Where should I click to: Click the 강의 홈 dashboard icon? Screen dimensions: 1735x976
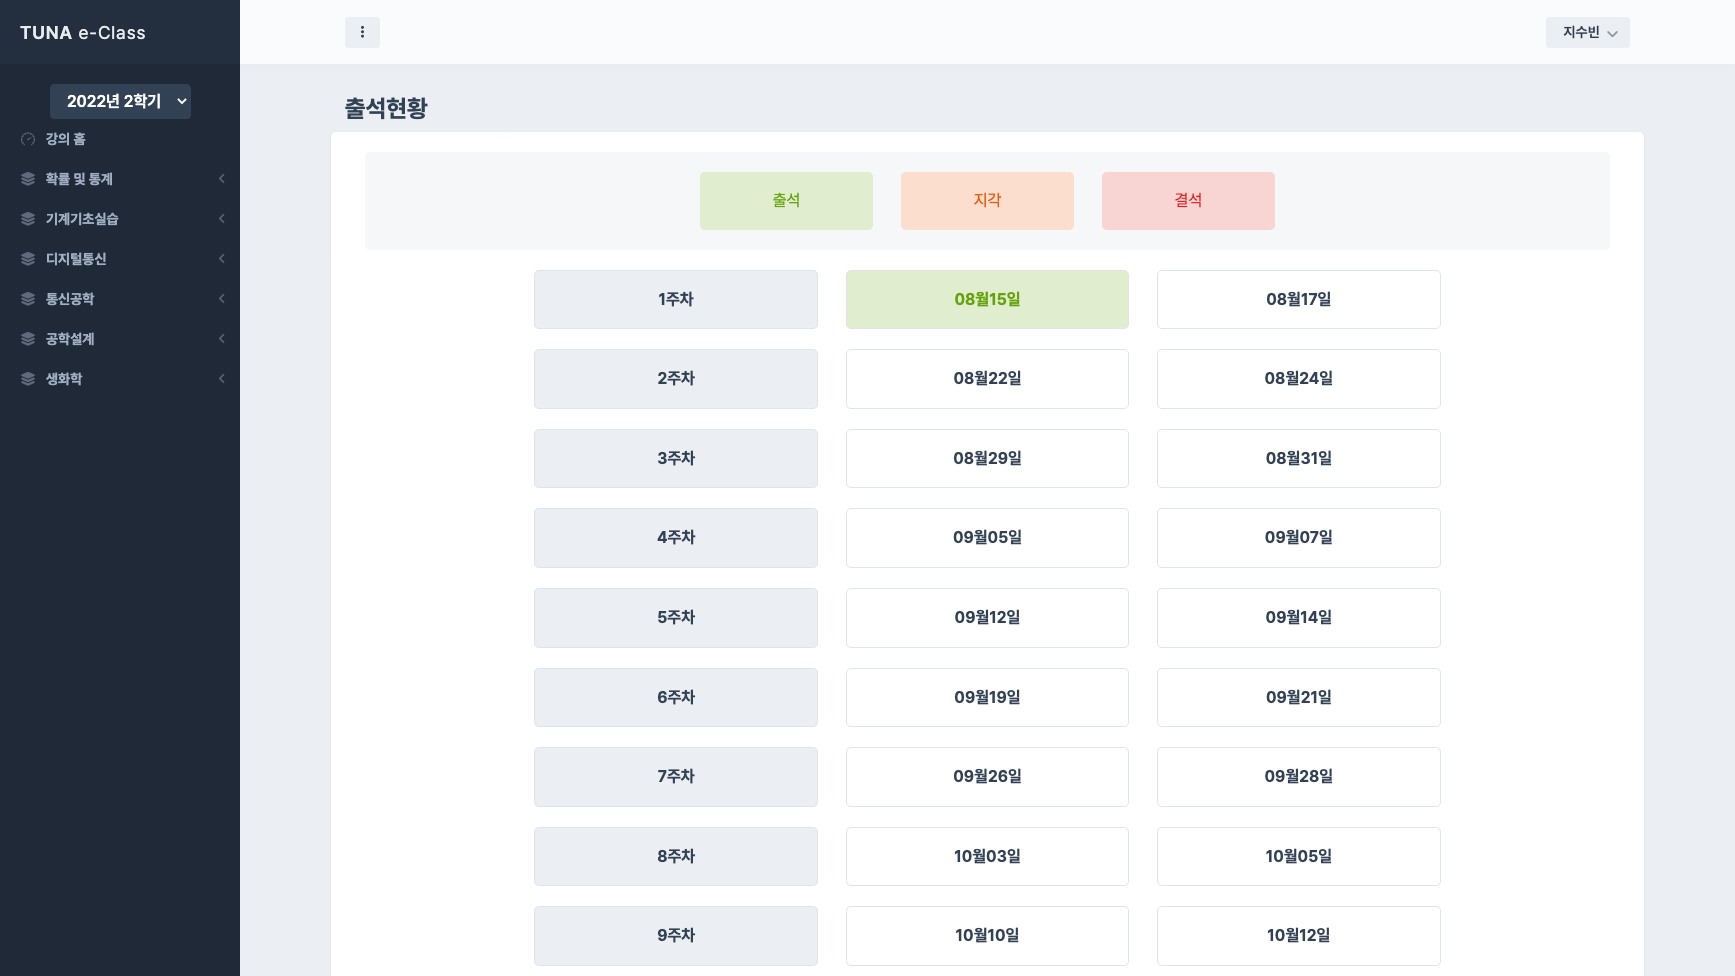tap(28, 139)
